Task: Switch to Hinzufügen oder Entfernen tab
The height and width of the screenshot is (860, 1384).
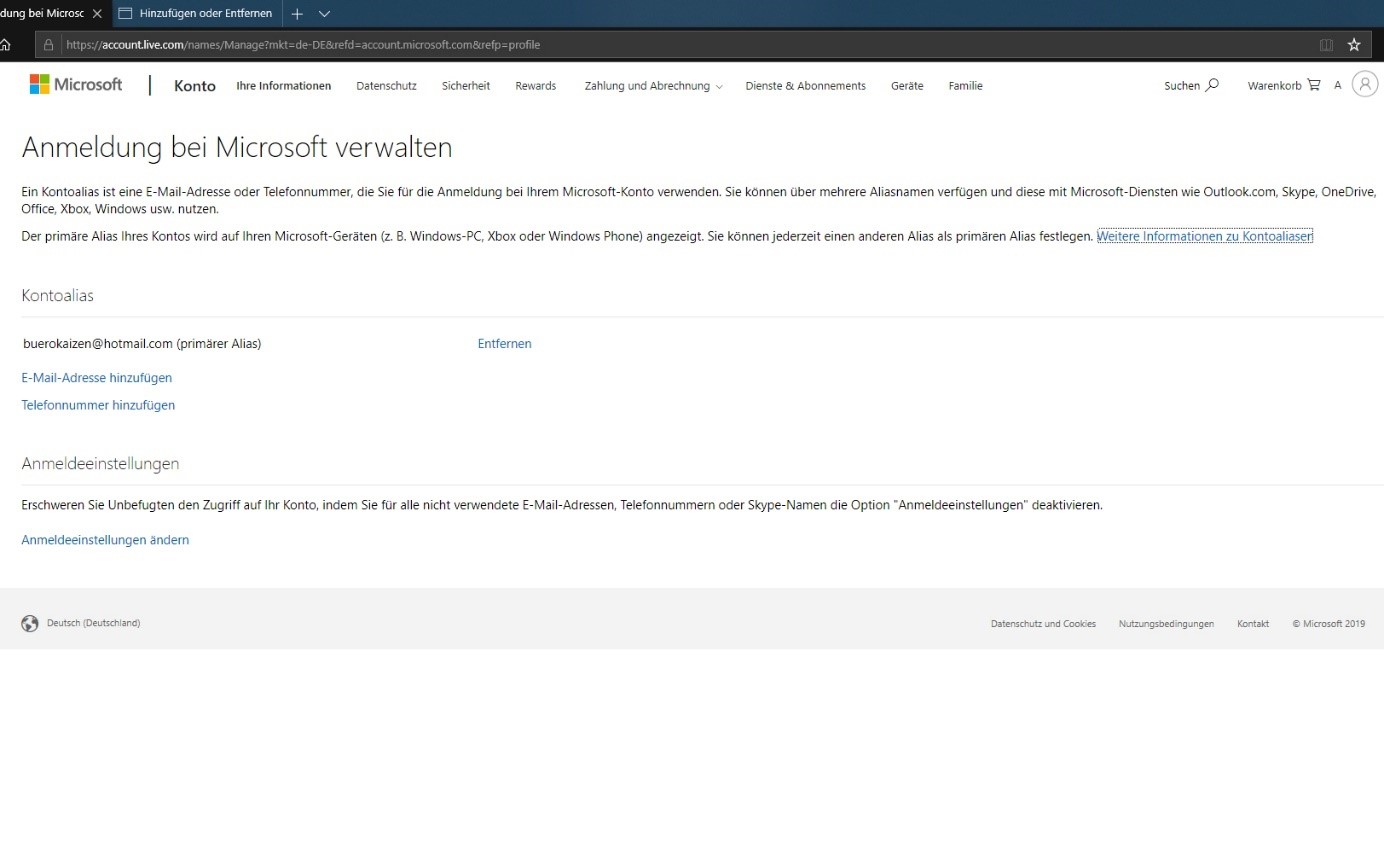Action: (x=196, y=14)
